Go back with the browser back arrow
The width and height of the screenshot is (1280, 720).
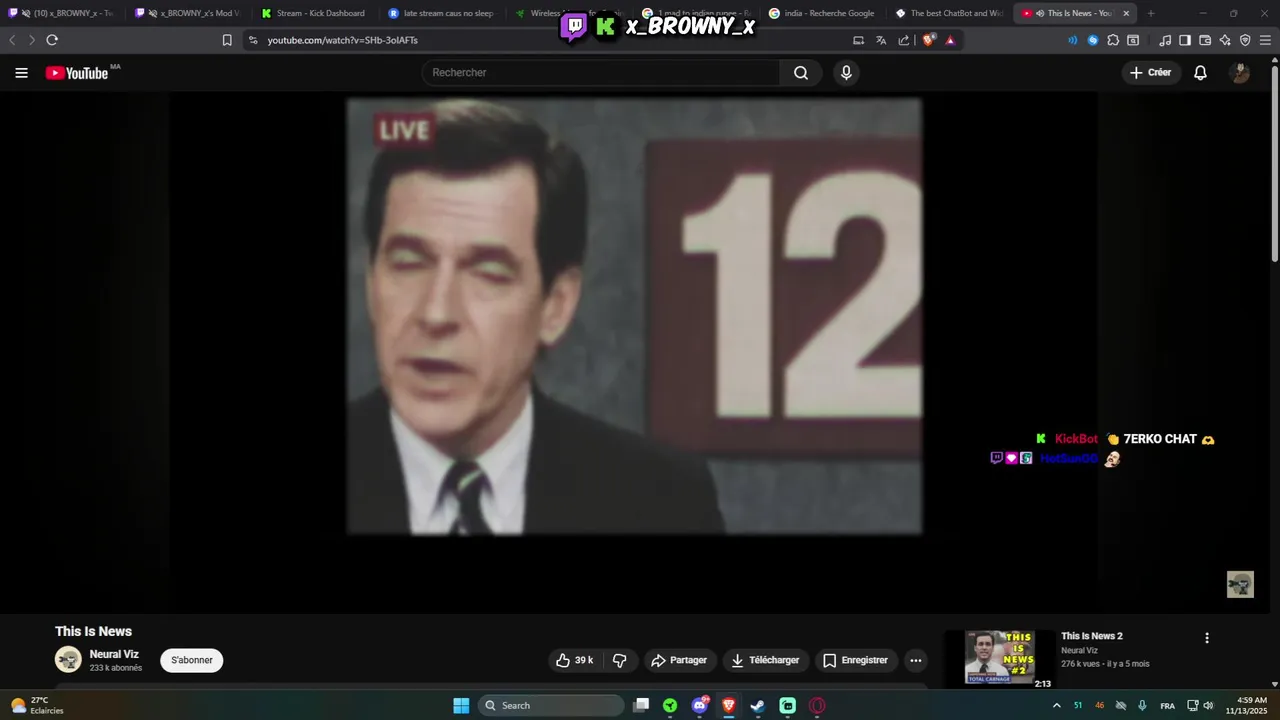(x=12, y=40)
